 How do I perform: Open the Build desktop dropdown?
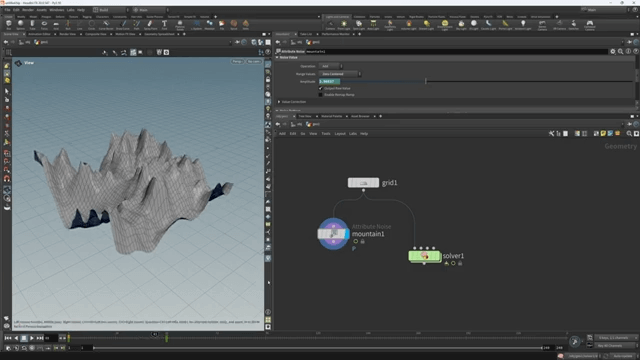click(x=110, y=10)
